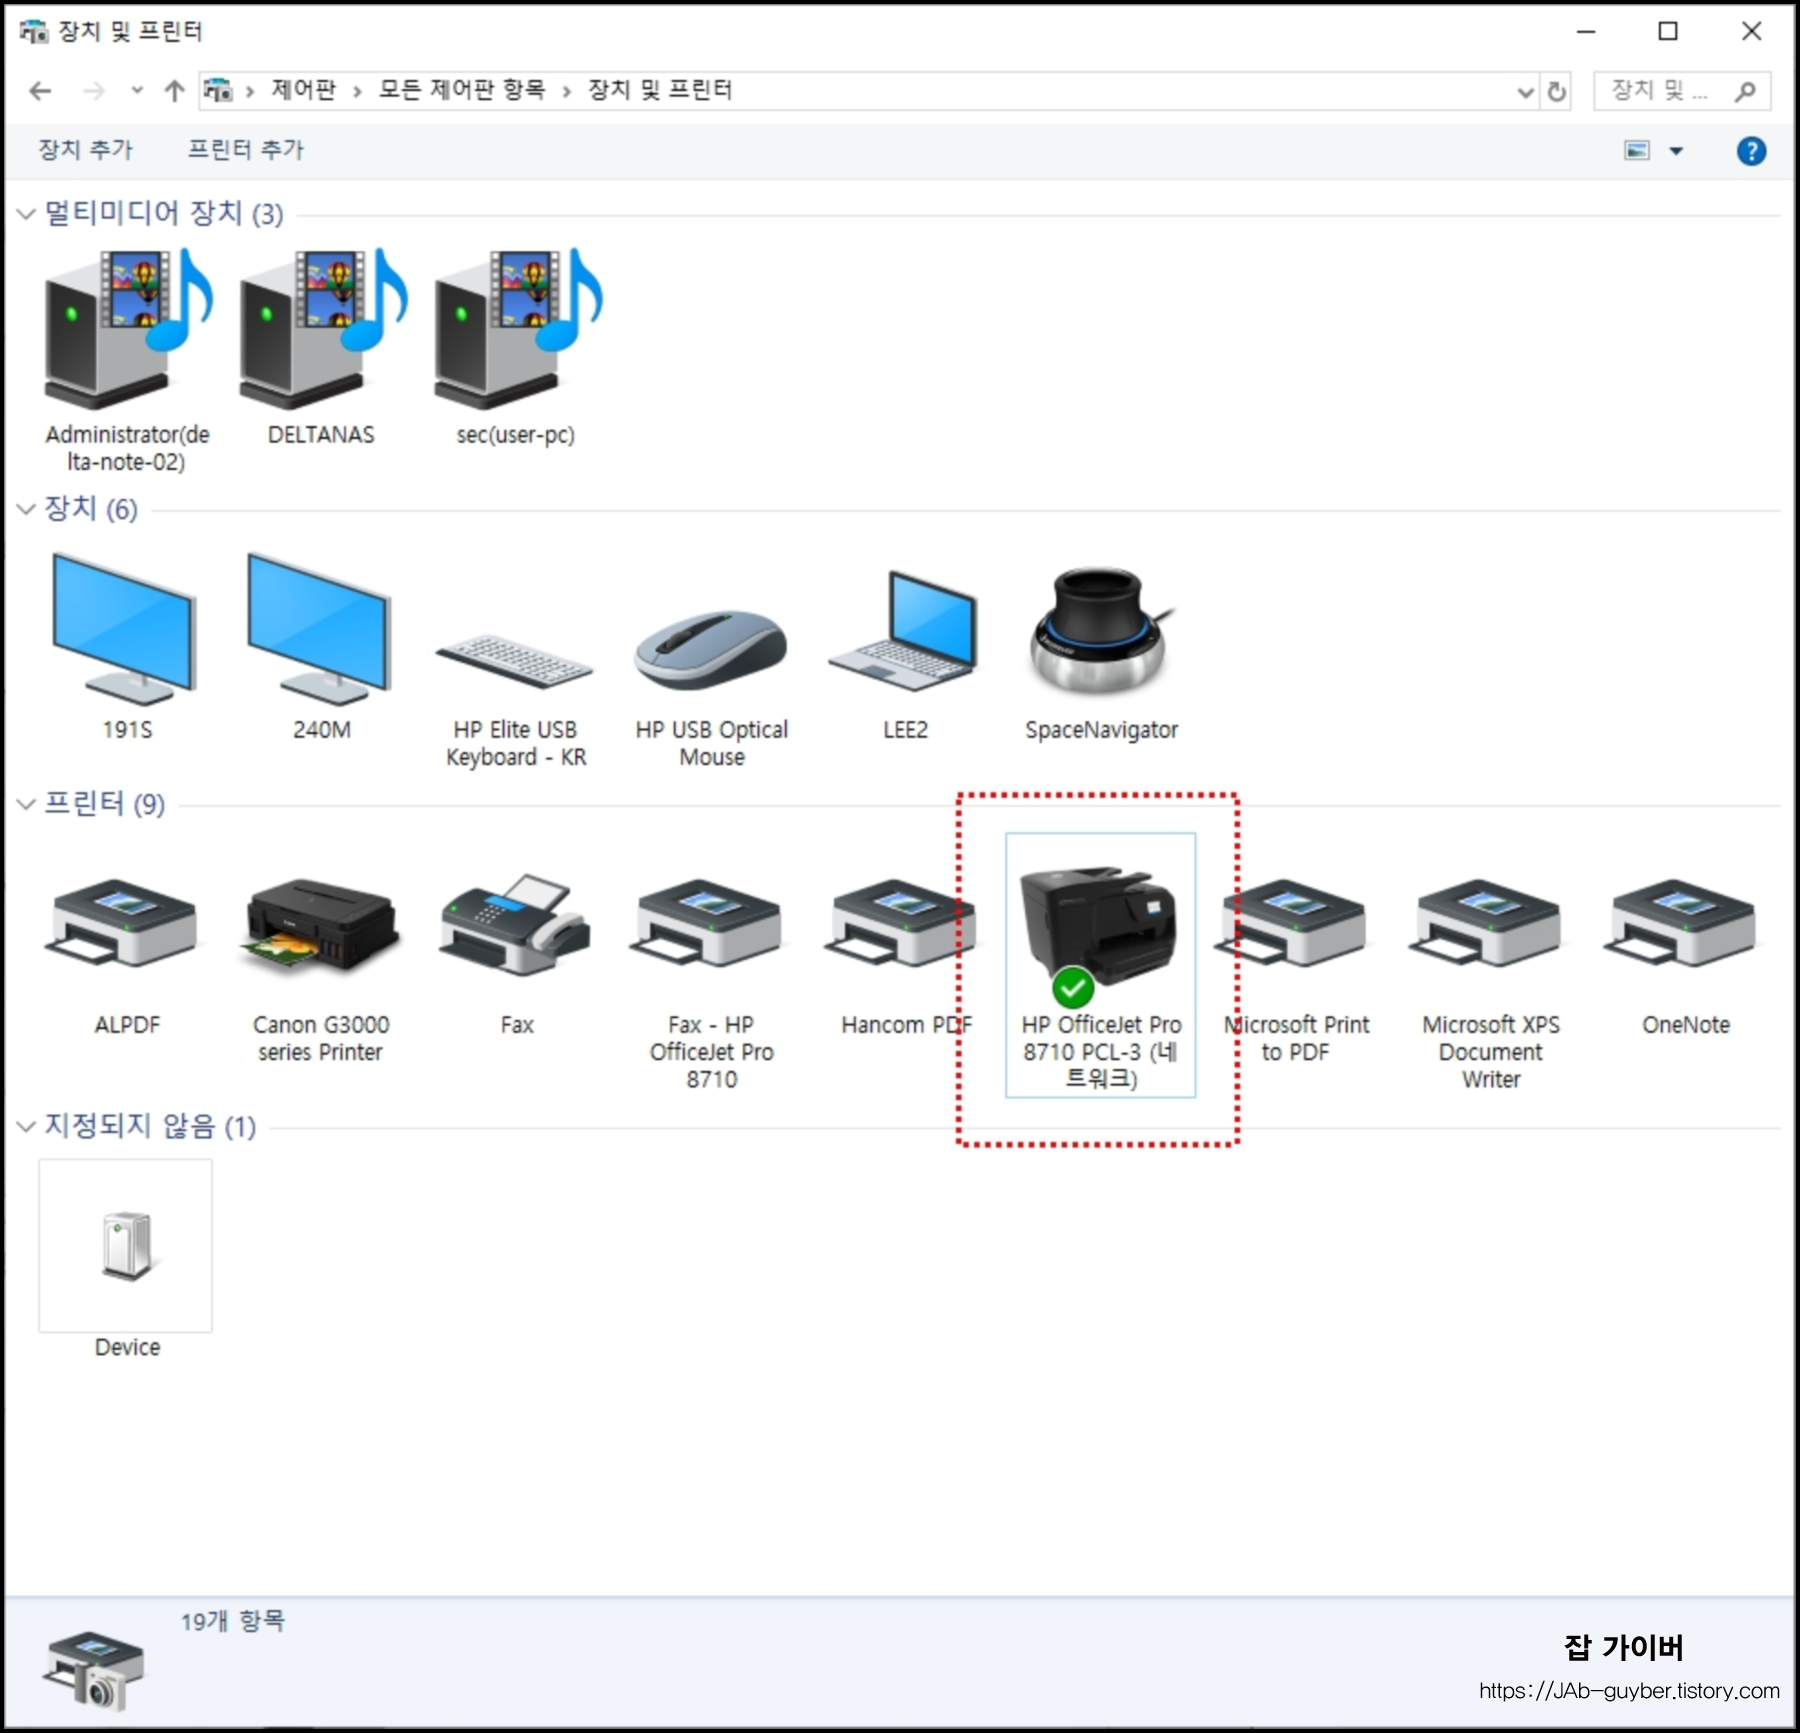
Task: Select the Canon G3000 series Printer icon
Action: [x=320, y=925]
